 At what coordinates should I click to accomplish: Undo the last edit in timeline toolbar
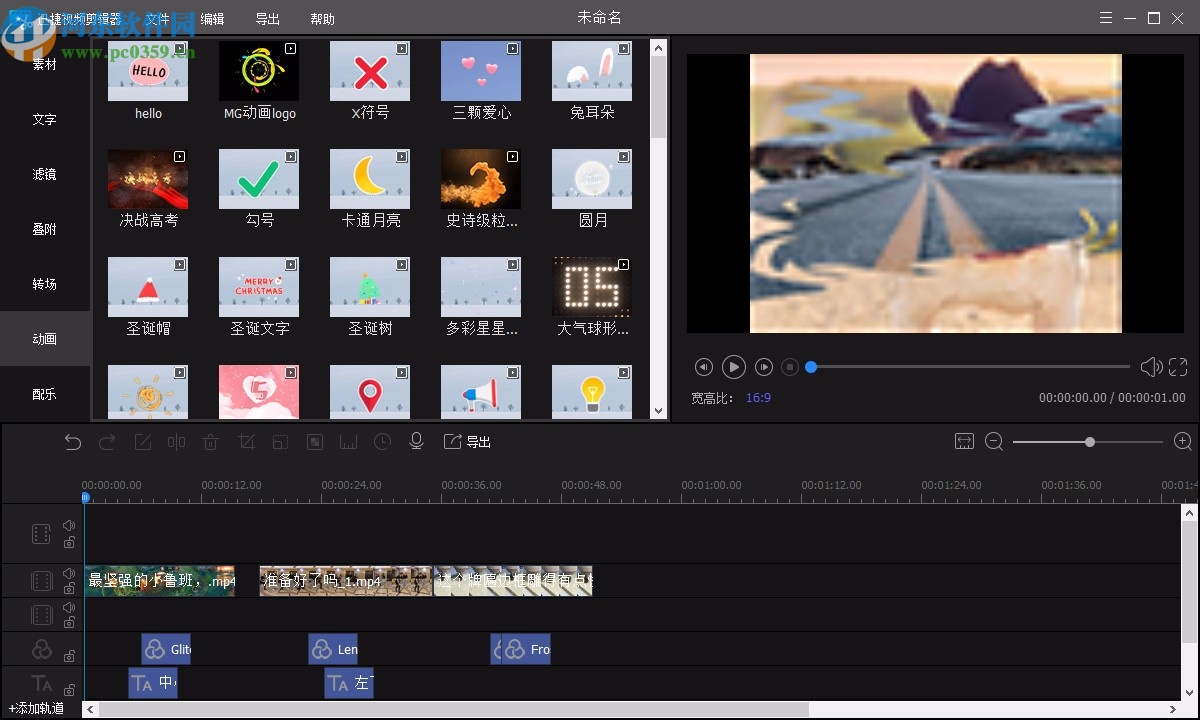point(72,442)
